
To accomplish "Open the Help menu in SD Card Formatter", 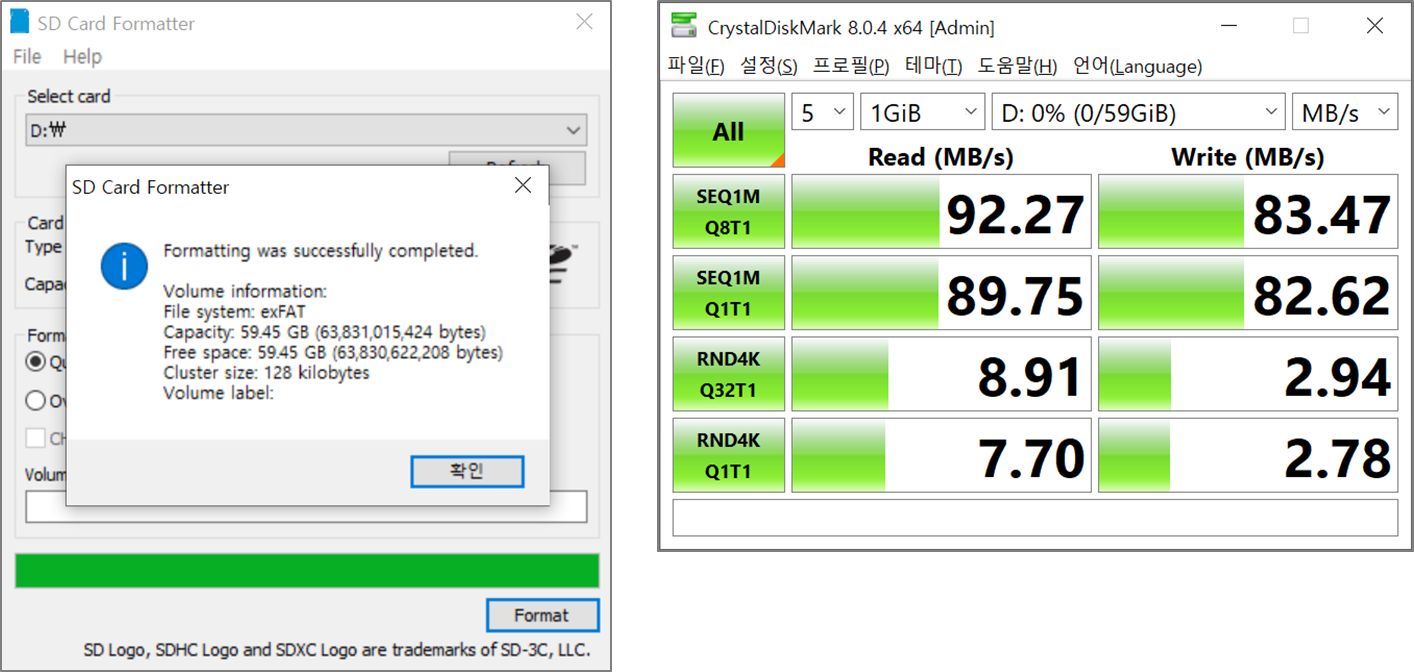I will [82, 57].
